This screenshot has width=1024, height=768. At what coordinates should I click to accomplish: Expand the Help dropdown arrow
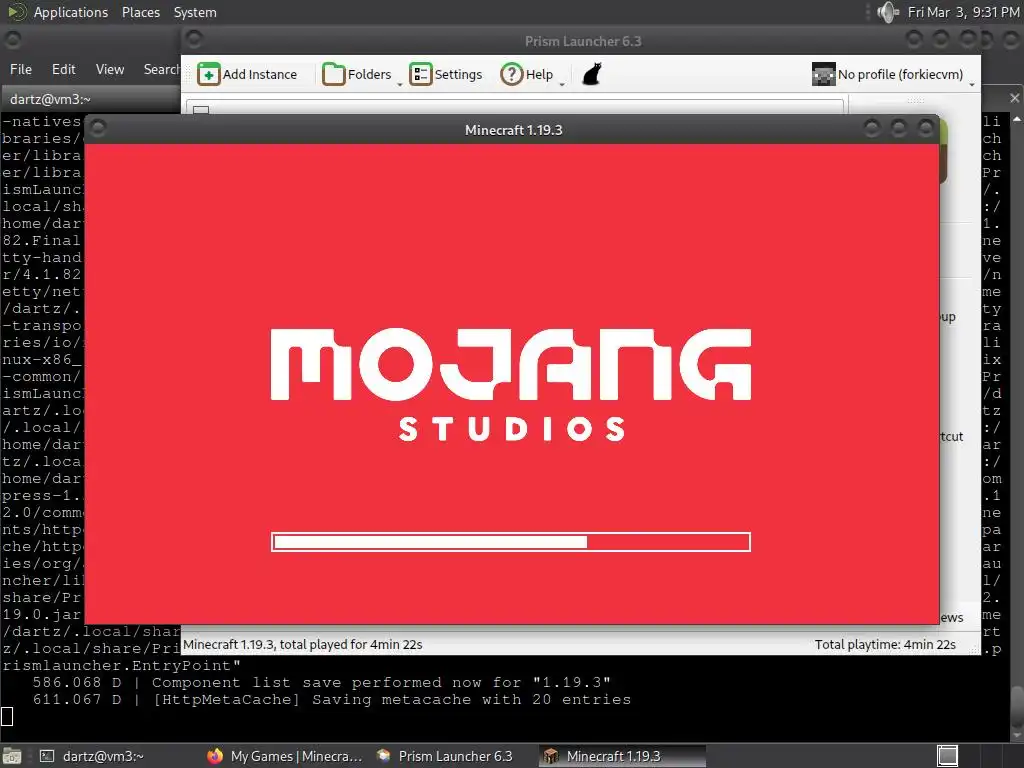point(562,84)
